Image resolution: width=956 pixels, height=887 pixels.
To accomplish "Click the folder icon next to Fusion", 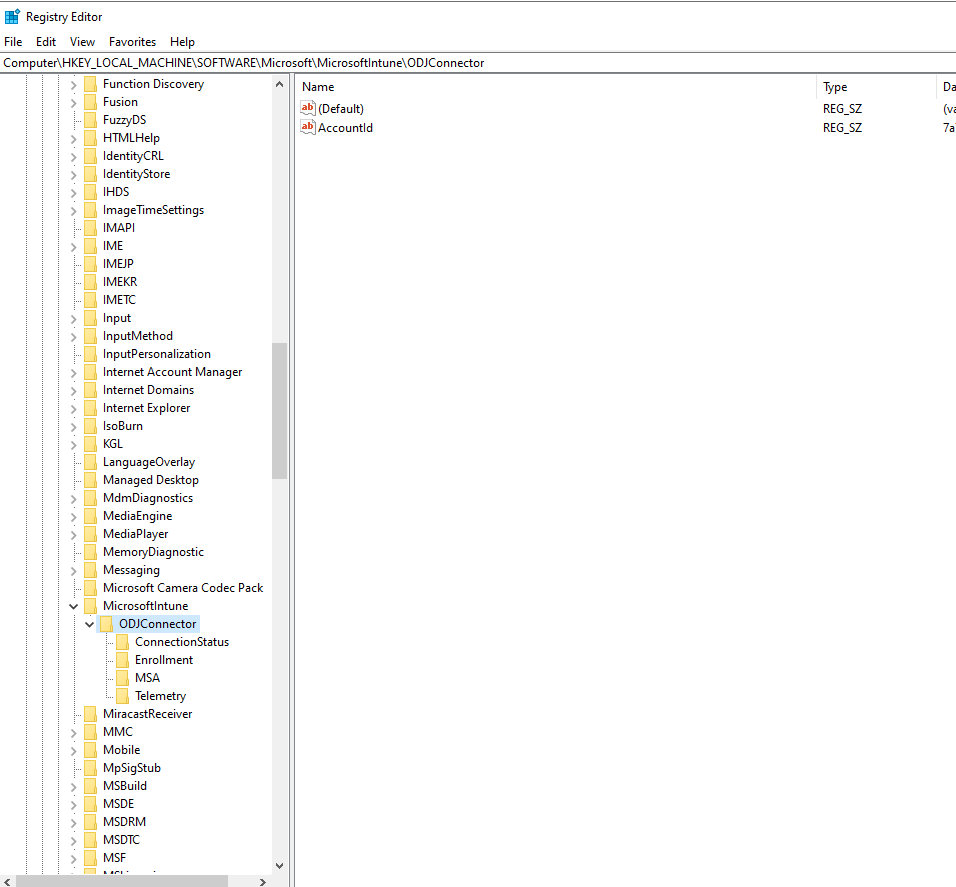I will [90, 102].
